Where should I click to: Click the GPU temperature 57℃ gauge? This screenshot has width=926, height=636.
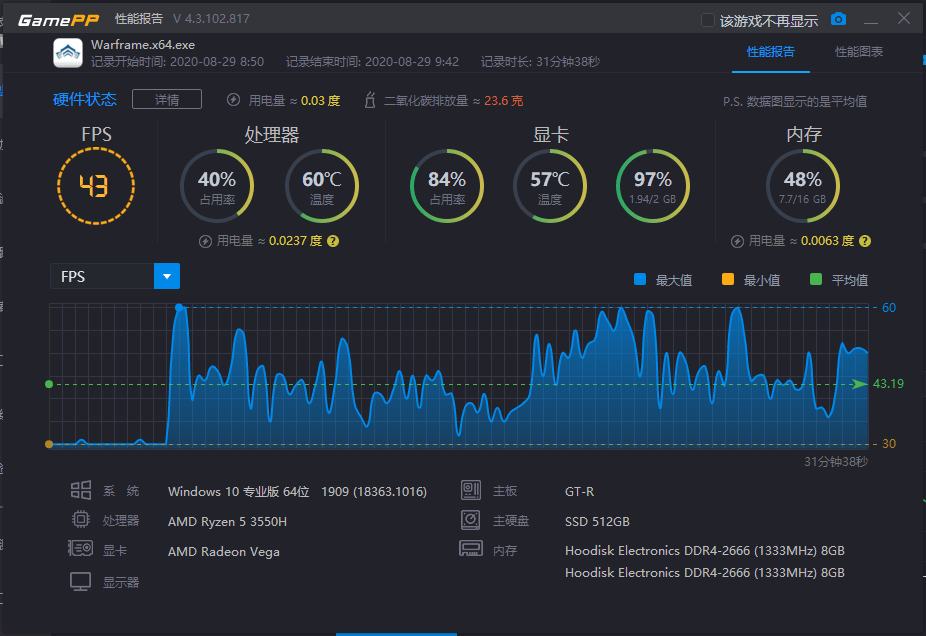550,186
